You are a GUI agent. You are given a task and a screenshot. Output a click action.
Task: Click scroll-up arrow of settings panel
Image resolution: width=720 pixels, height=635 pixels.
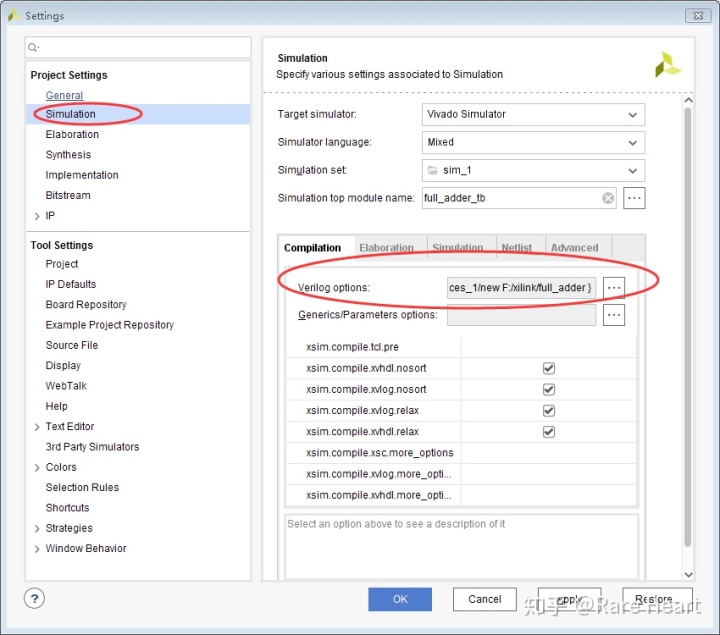[x=688, y=100]
